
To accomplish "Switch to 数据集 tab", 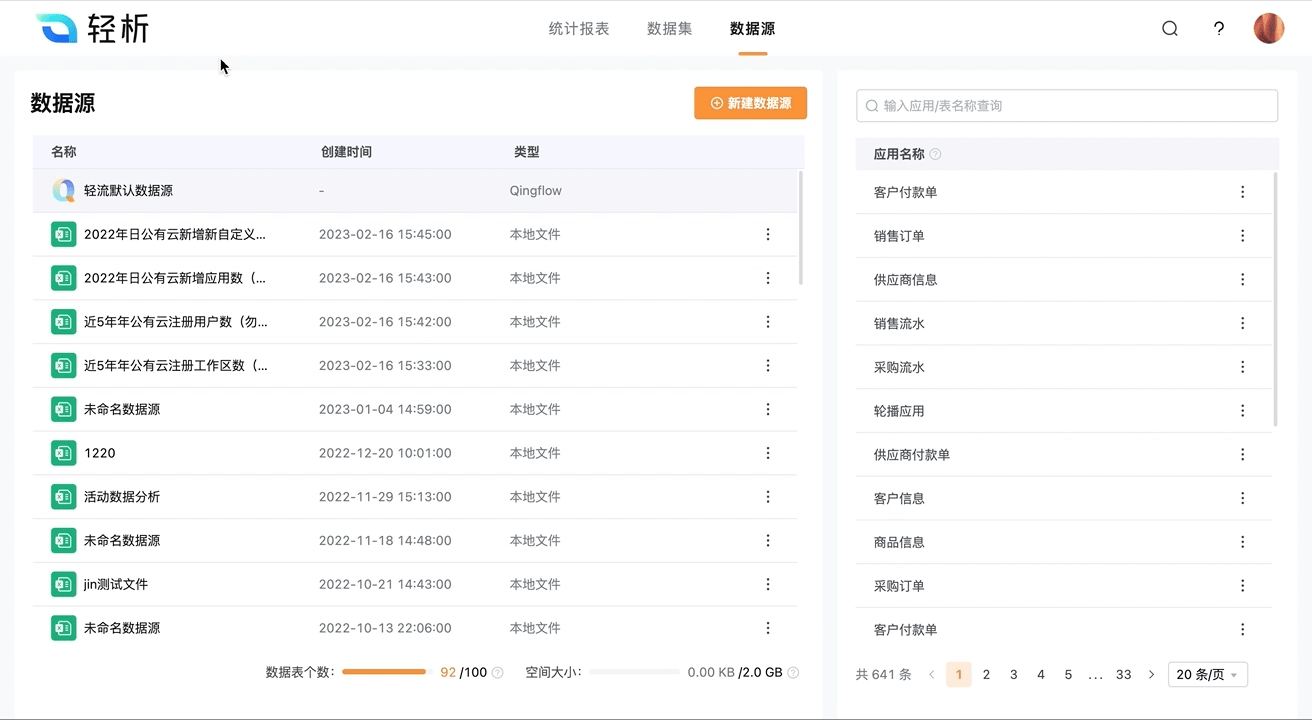I will pyautogui.click(x=670, y=29).
